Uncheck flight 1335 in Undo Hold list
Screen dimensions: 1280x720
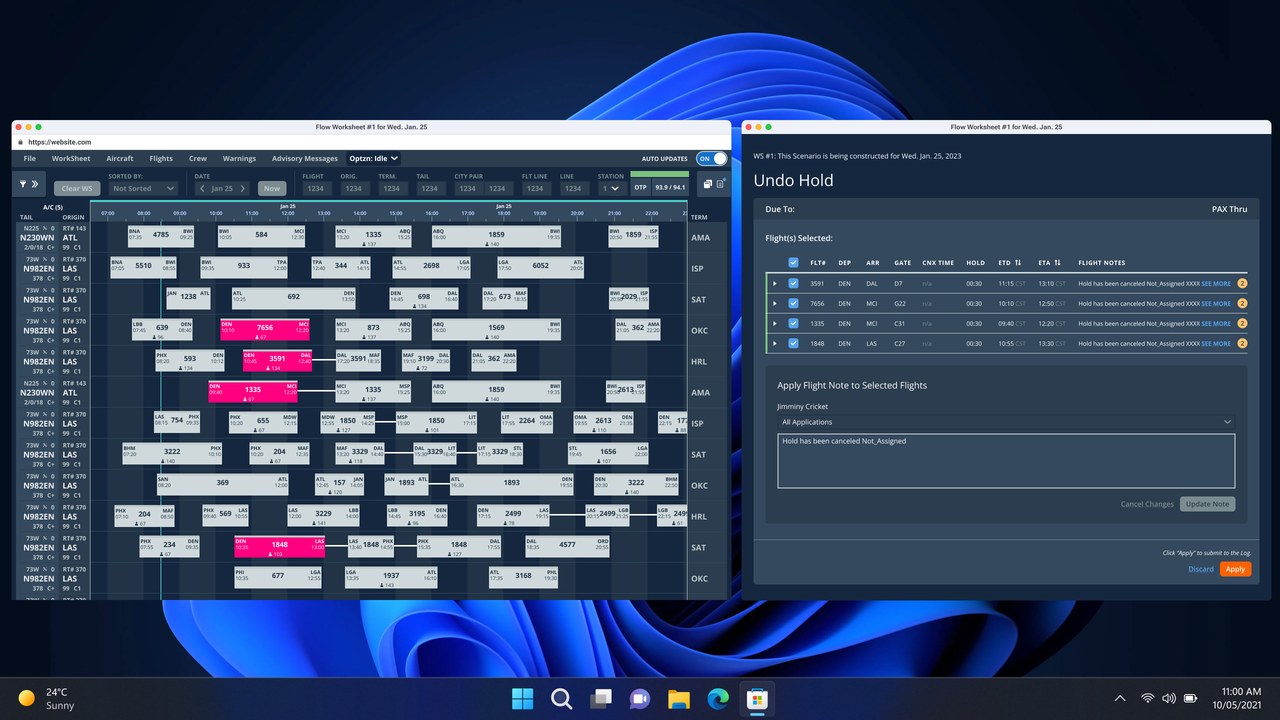[793, 324]
